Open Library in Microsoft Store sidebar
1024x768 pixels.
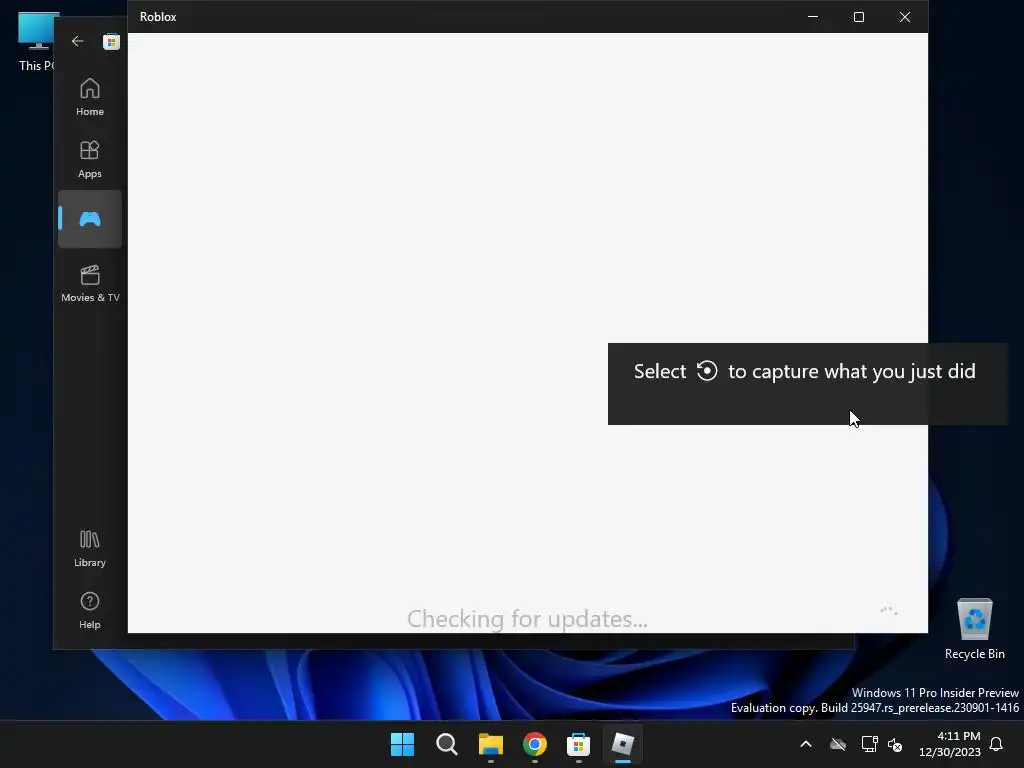89,549
